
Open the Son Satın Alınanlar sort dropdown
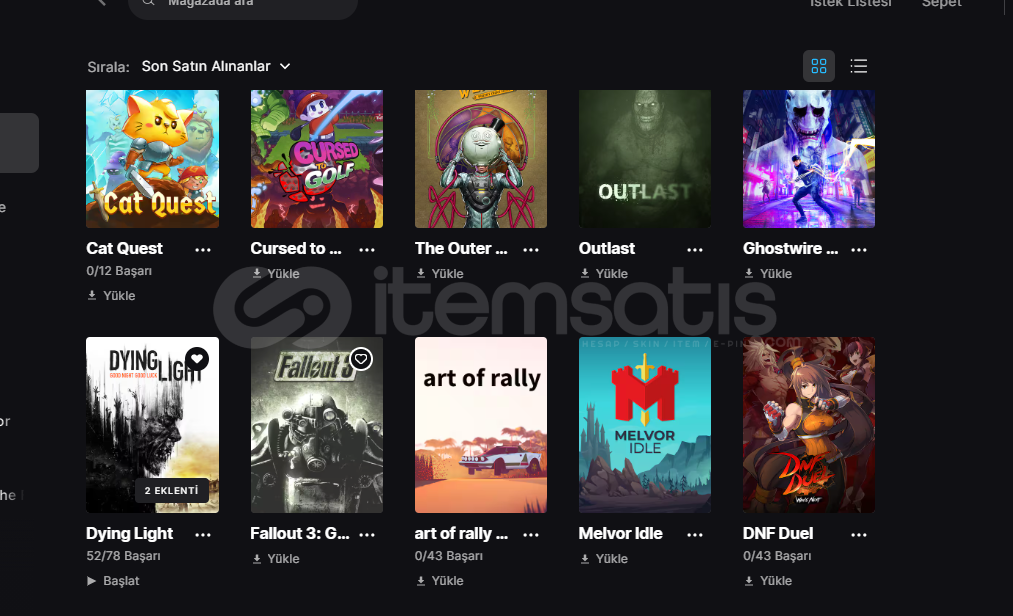pyautogui.click(x=216, y=66)
